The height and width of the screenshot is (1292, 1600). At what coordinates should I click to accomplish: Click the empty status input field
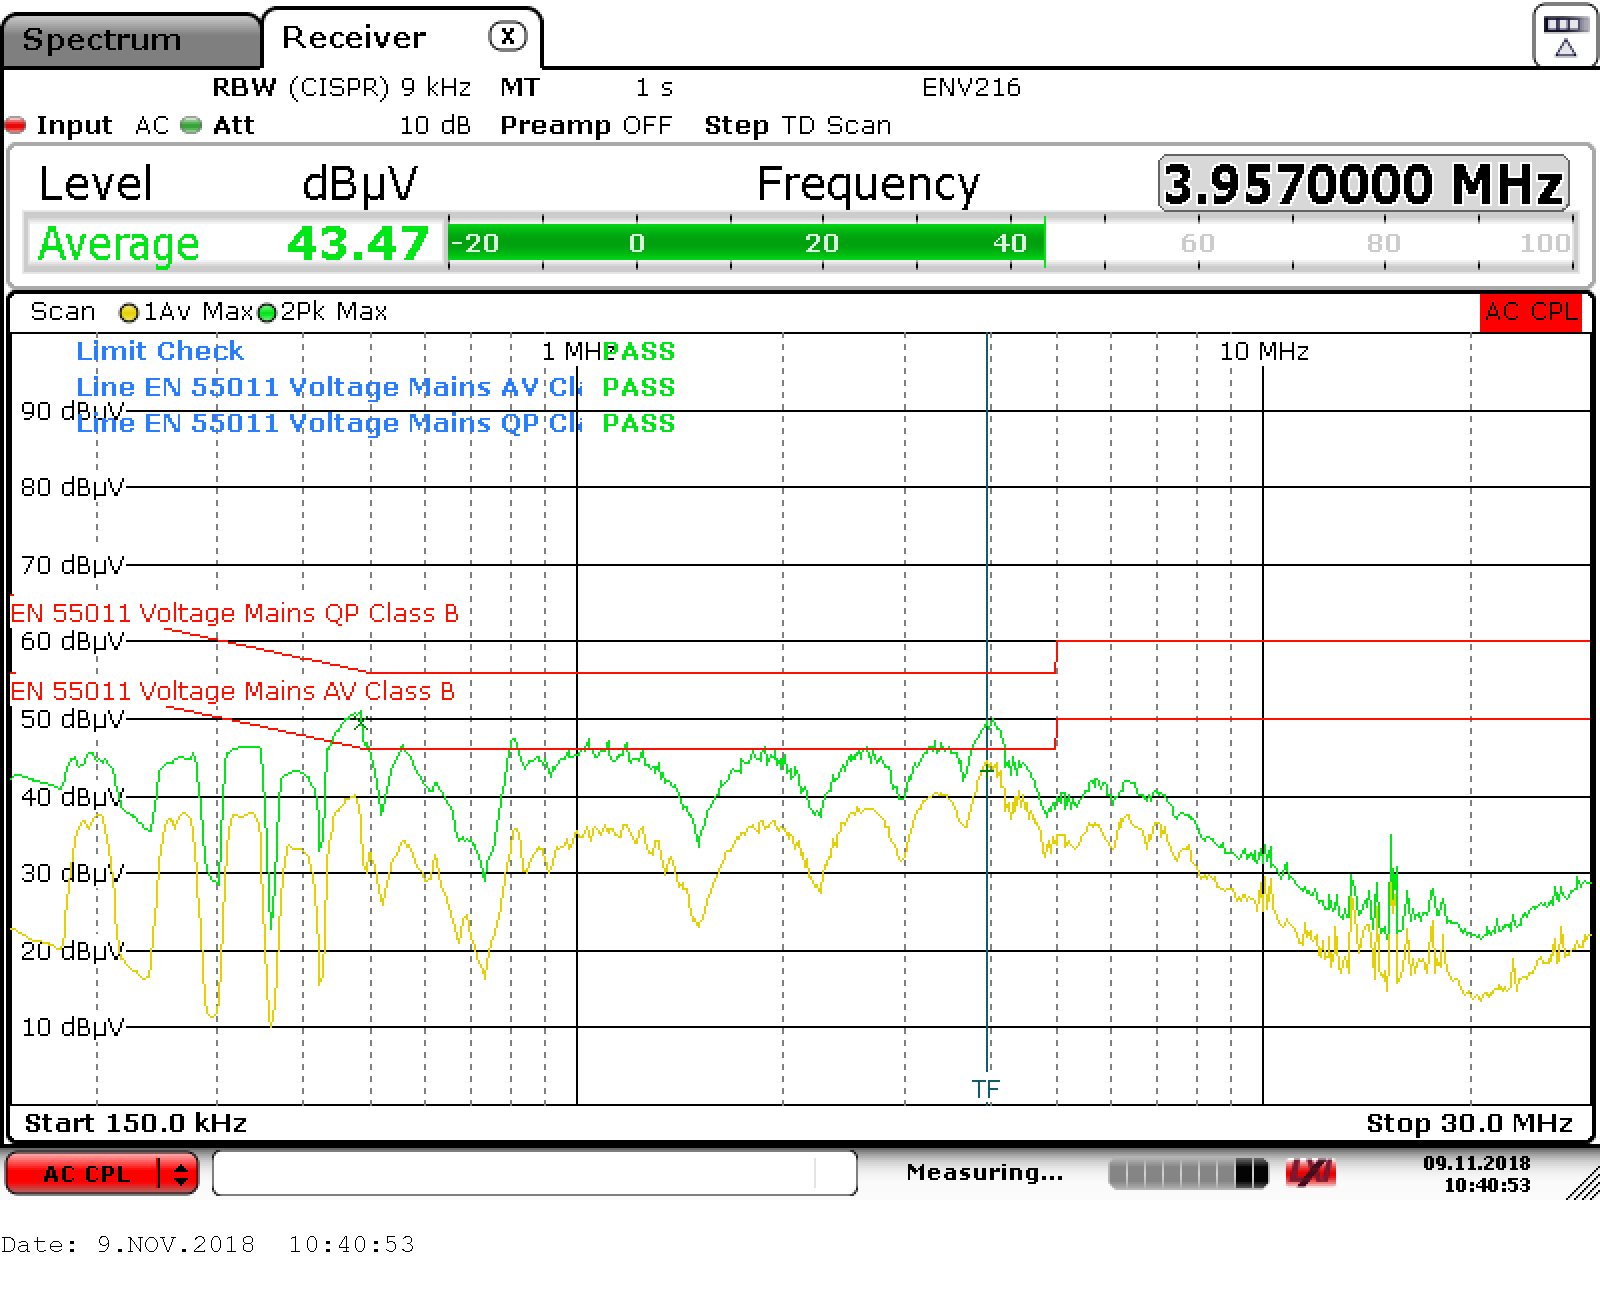click(534, 1173)
